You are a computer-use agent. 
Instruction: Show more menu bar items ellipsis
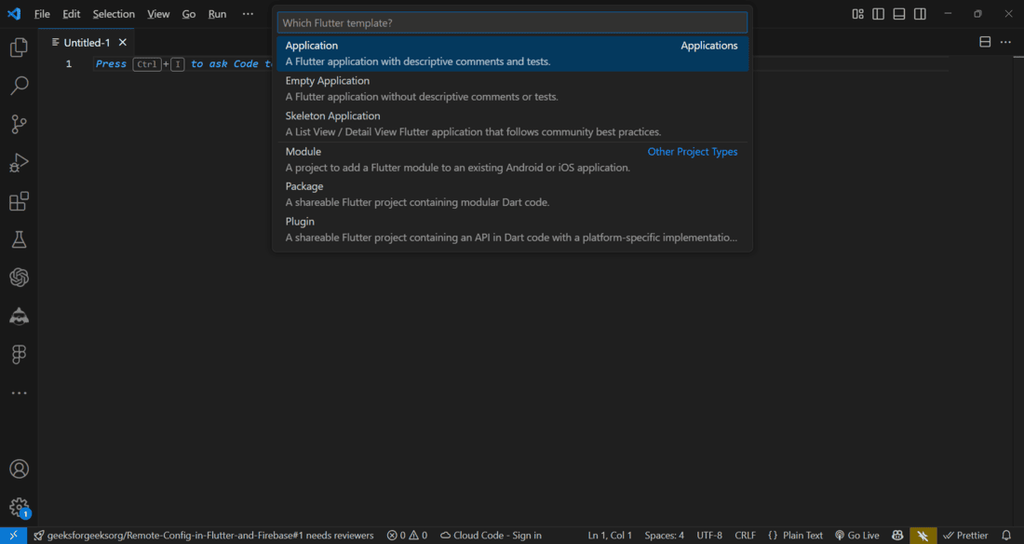(x=248, y=14)
